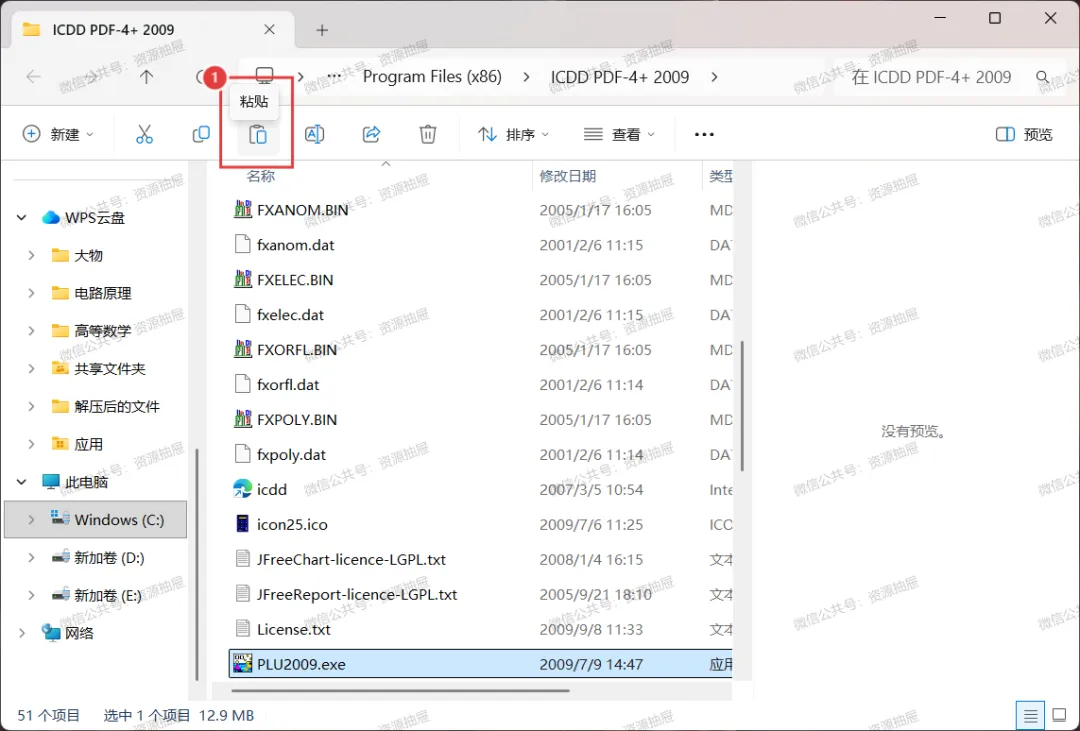Switch to large icons view in status bar

1060,716
